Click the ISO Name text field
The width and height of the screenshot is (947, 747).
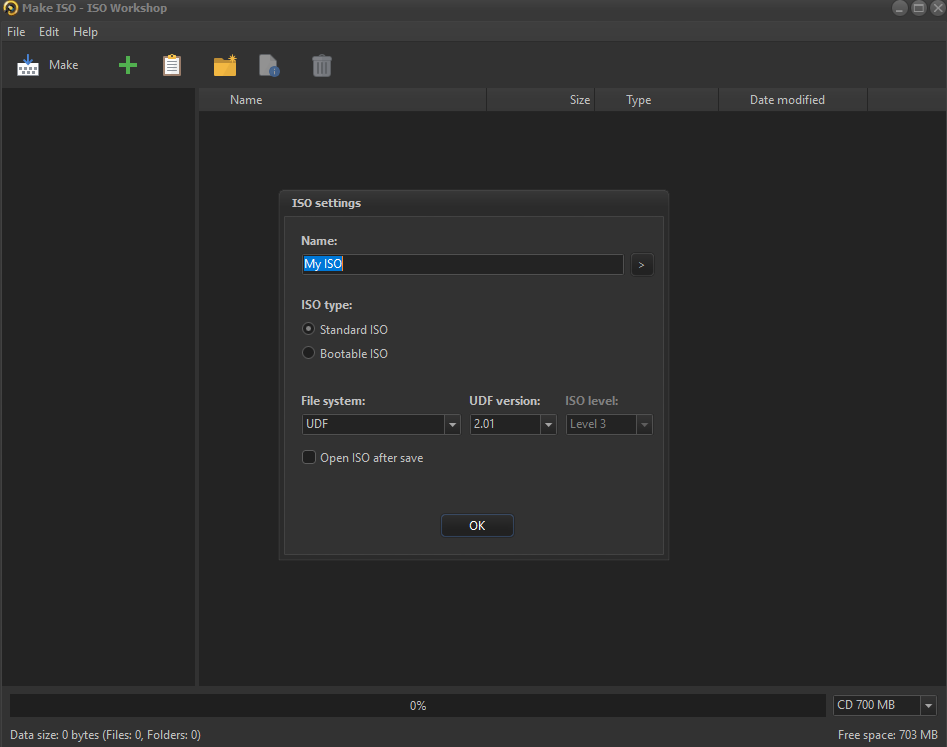(462, 265)
